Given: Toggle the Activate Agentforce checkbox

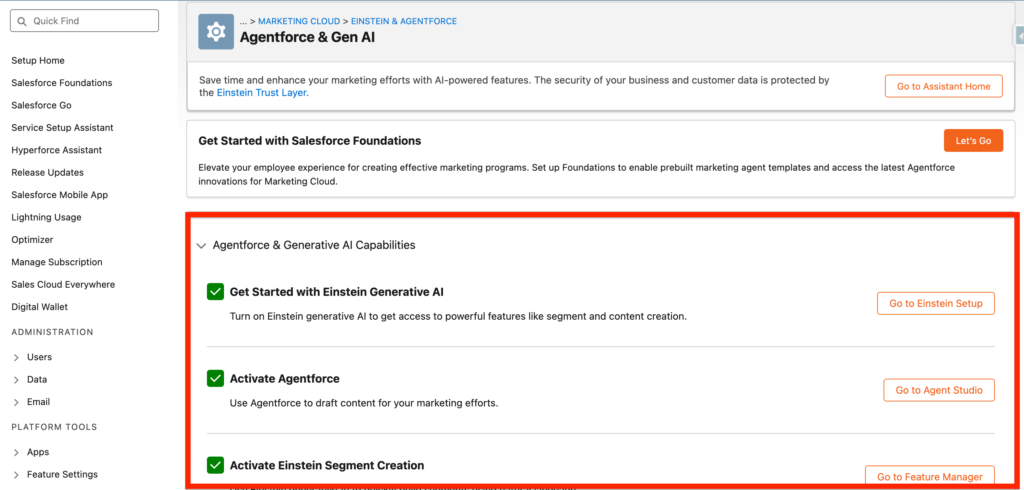Looking at the screenshot, I should [x=215, y=379].
